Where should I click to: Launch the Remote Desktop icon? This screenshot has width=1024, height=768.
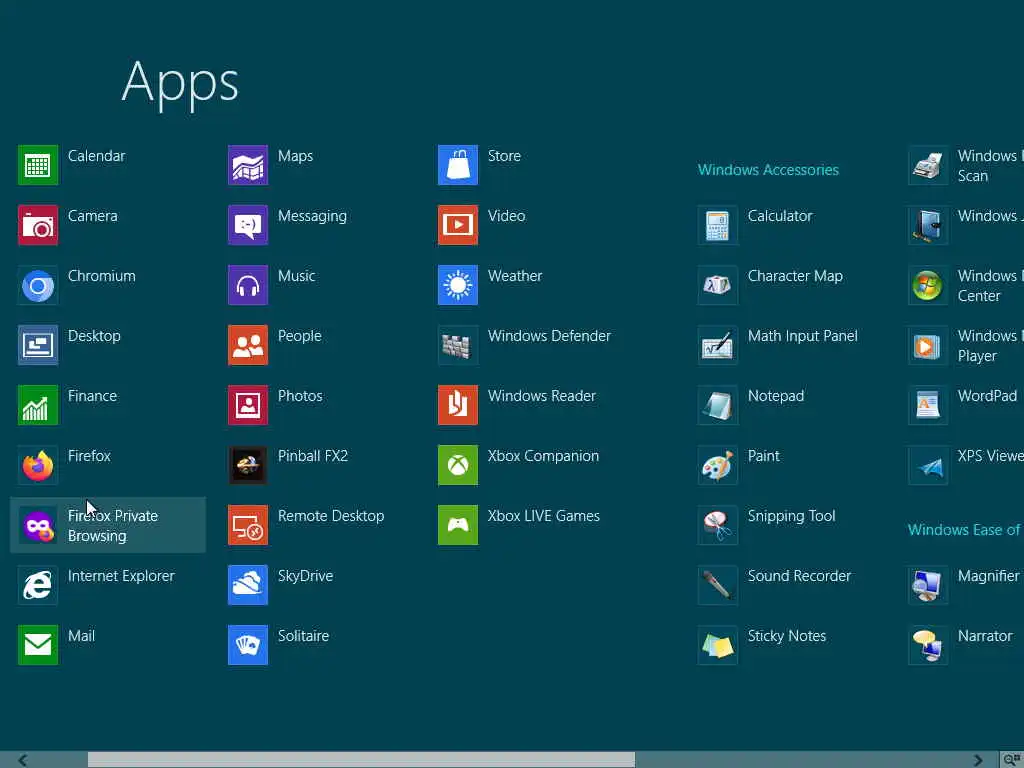248,526
